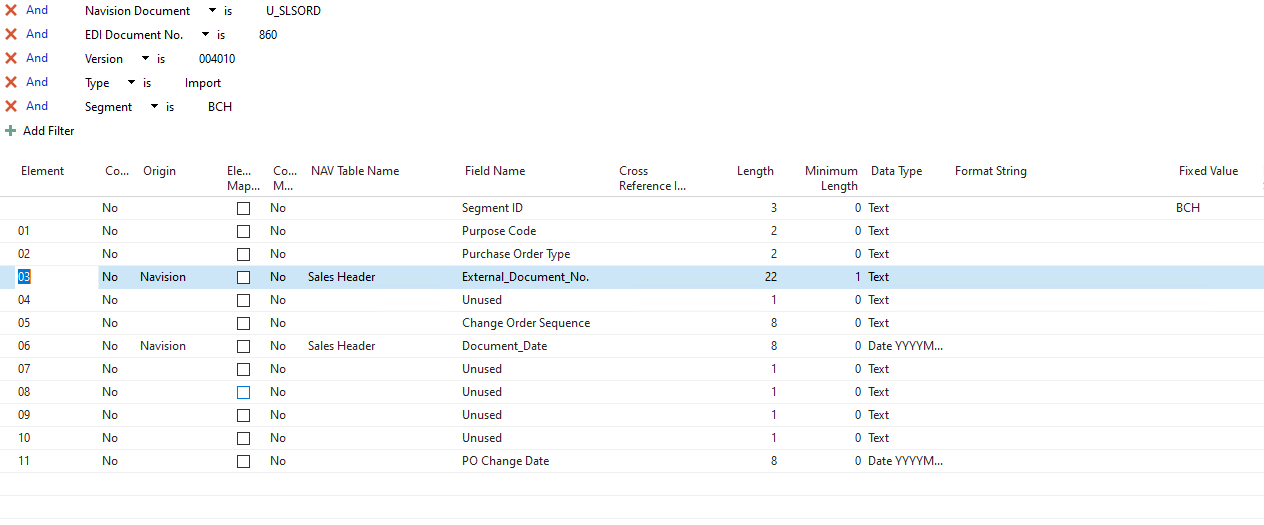Click the Sales Header cell in Document_Date row
The height and width of the screenshot is (525, 1264).
pyautogui.click(x=342, y=346)
